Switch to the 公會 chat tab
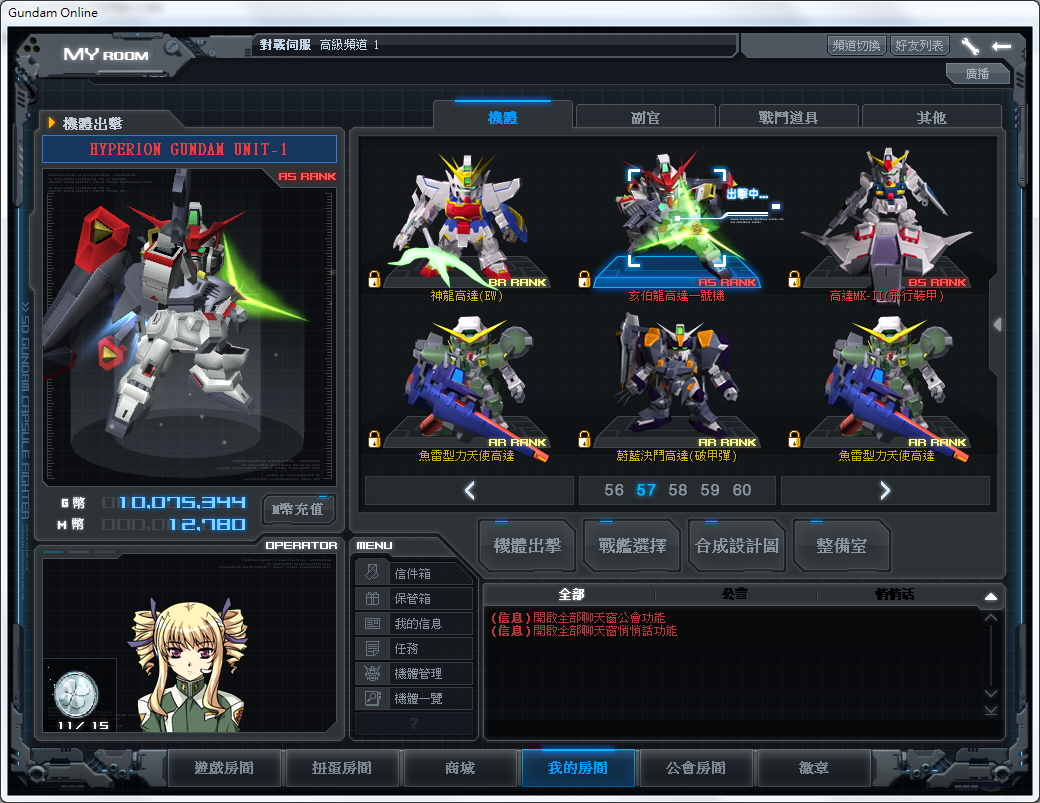 [x=735, y=594]
